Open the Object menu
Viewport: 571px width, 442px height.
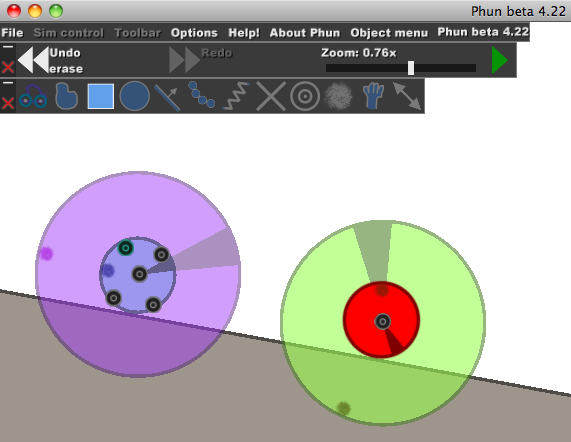389,33
